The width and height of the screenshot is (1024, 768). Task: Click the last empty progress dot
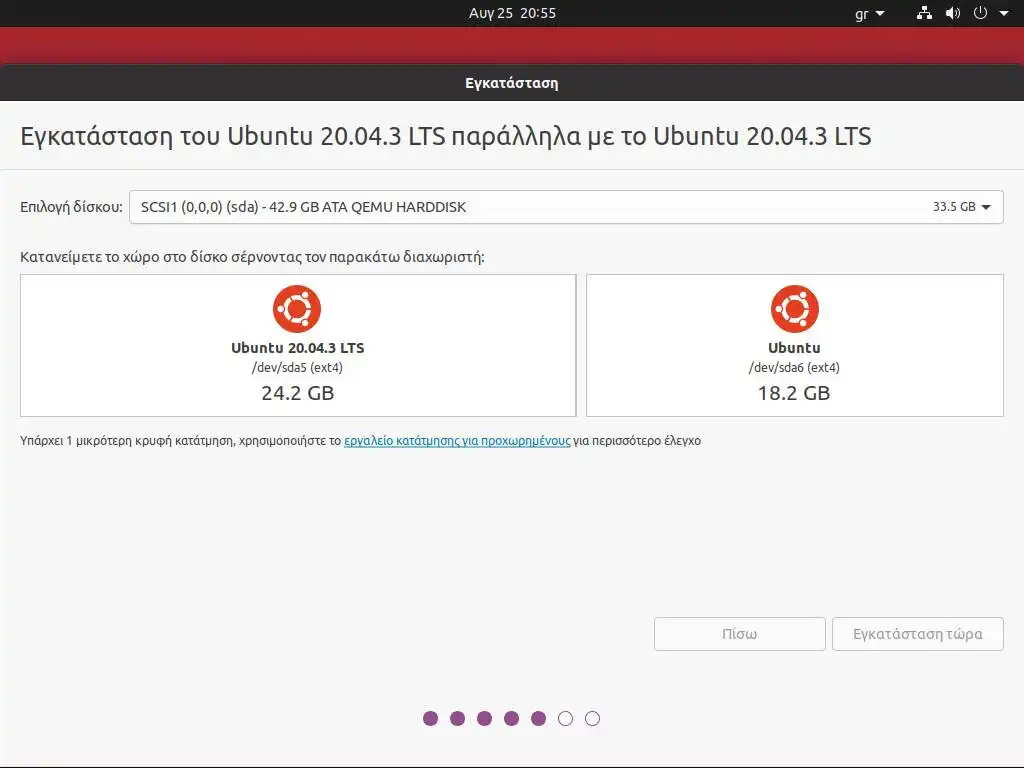592,718
